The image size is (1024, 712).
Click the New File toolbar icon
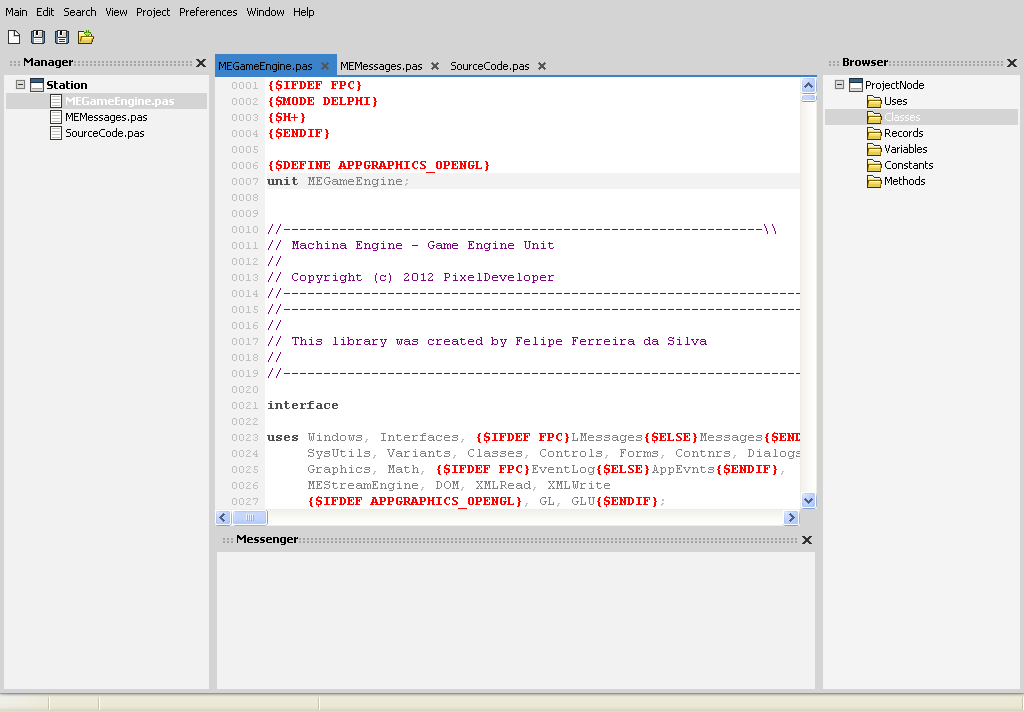point(14,37)
